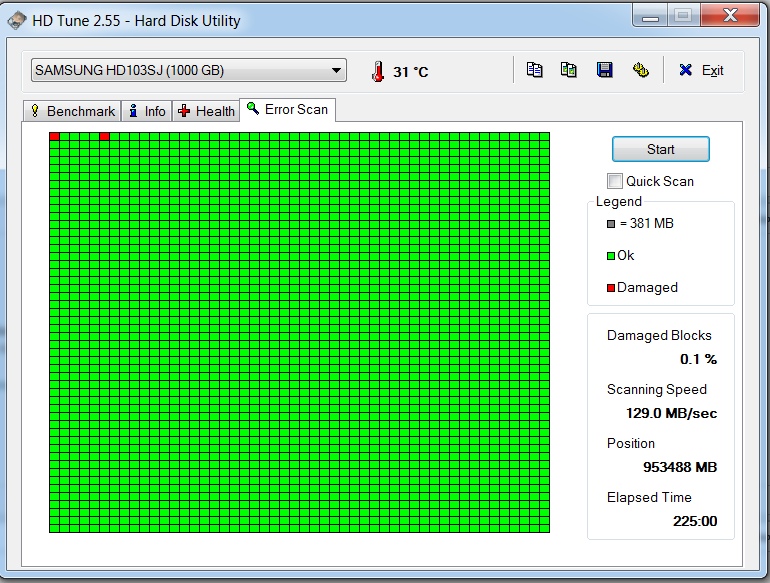Click the Position label
The image size is (770, 583).
coord(631,443)
